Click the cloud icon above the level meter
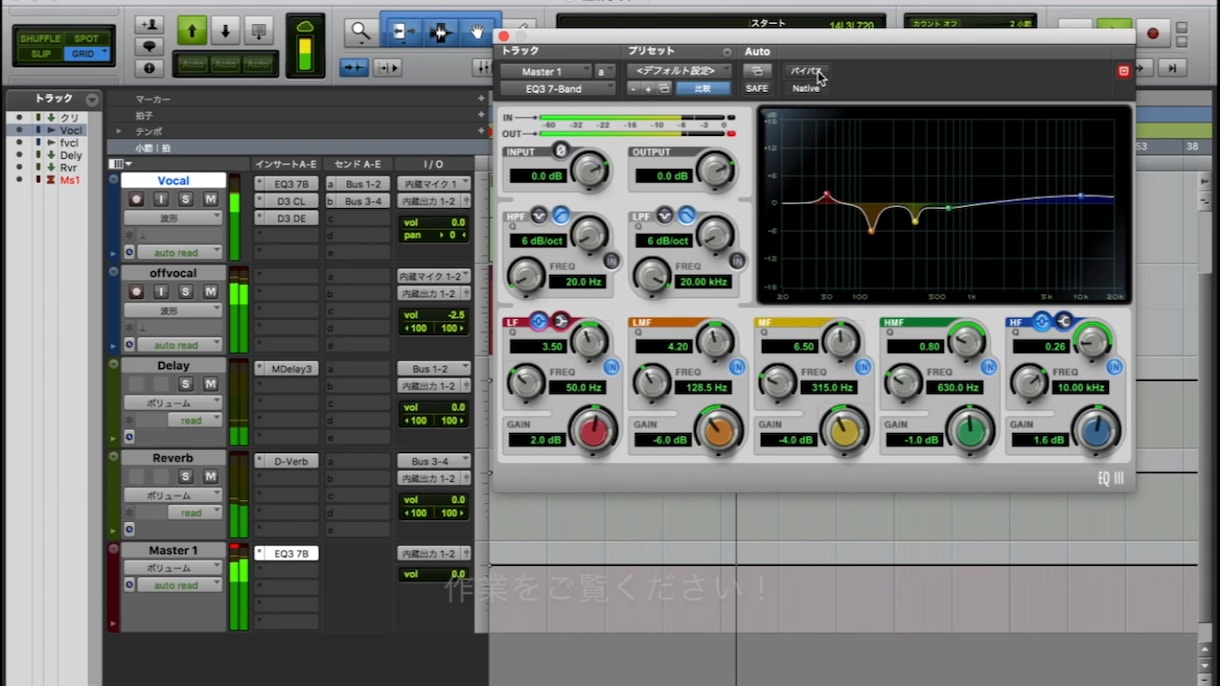The width and height of the screenshot is (1220, 686). tap(305, 25)
